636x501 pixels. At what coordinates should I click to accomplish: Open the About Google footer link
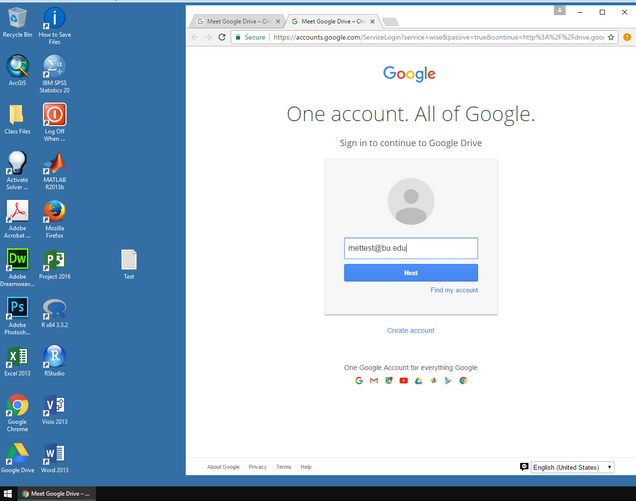[x=223, y=467]
